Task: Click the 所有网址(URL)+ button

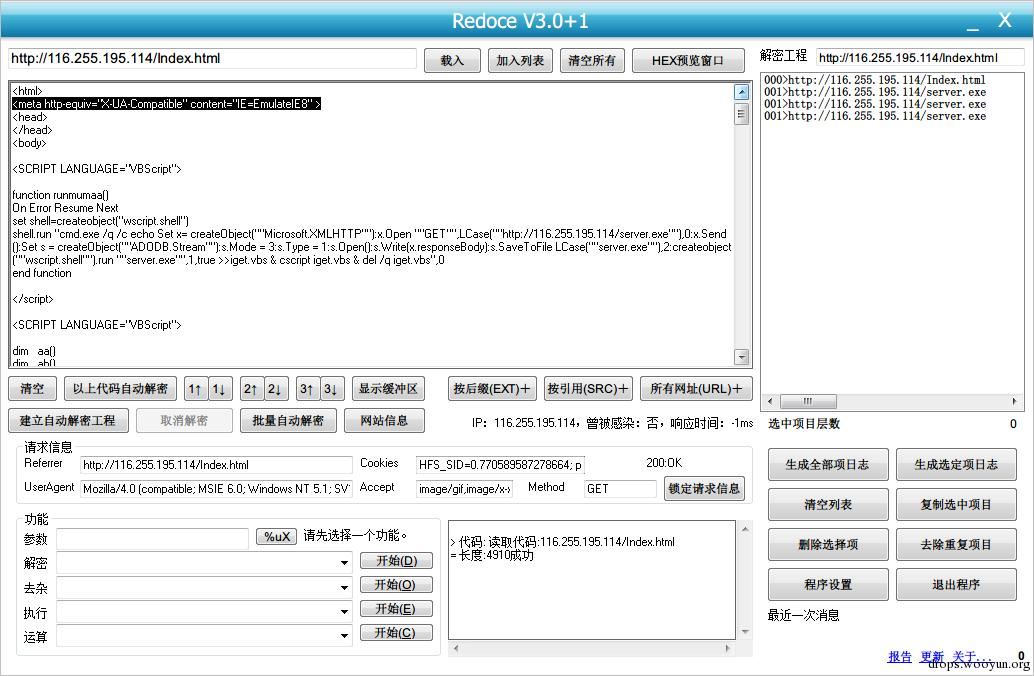Action: pyautogui.click(x=696, y=388)
